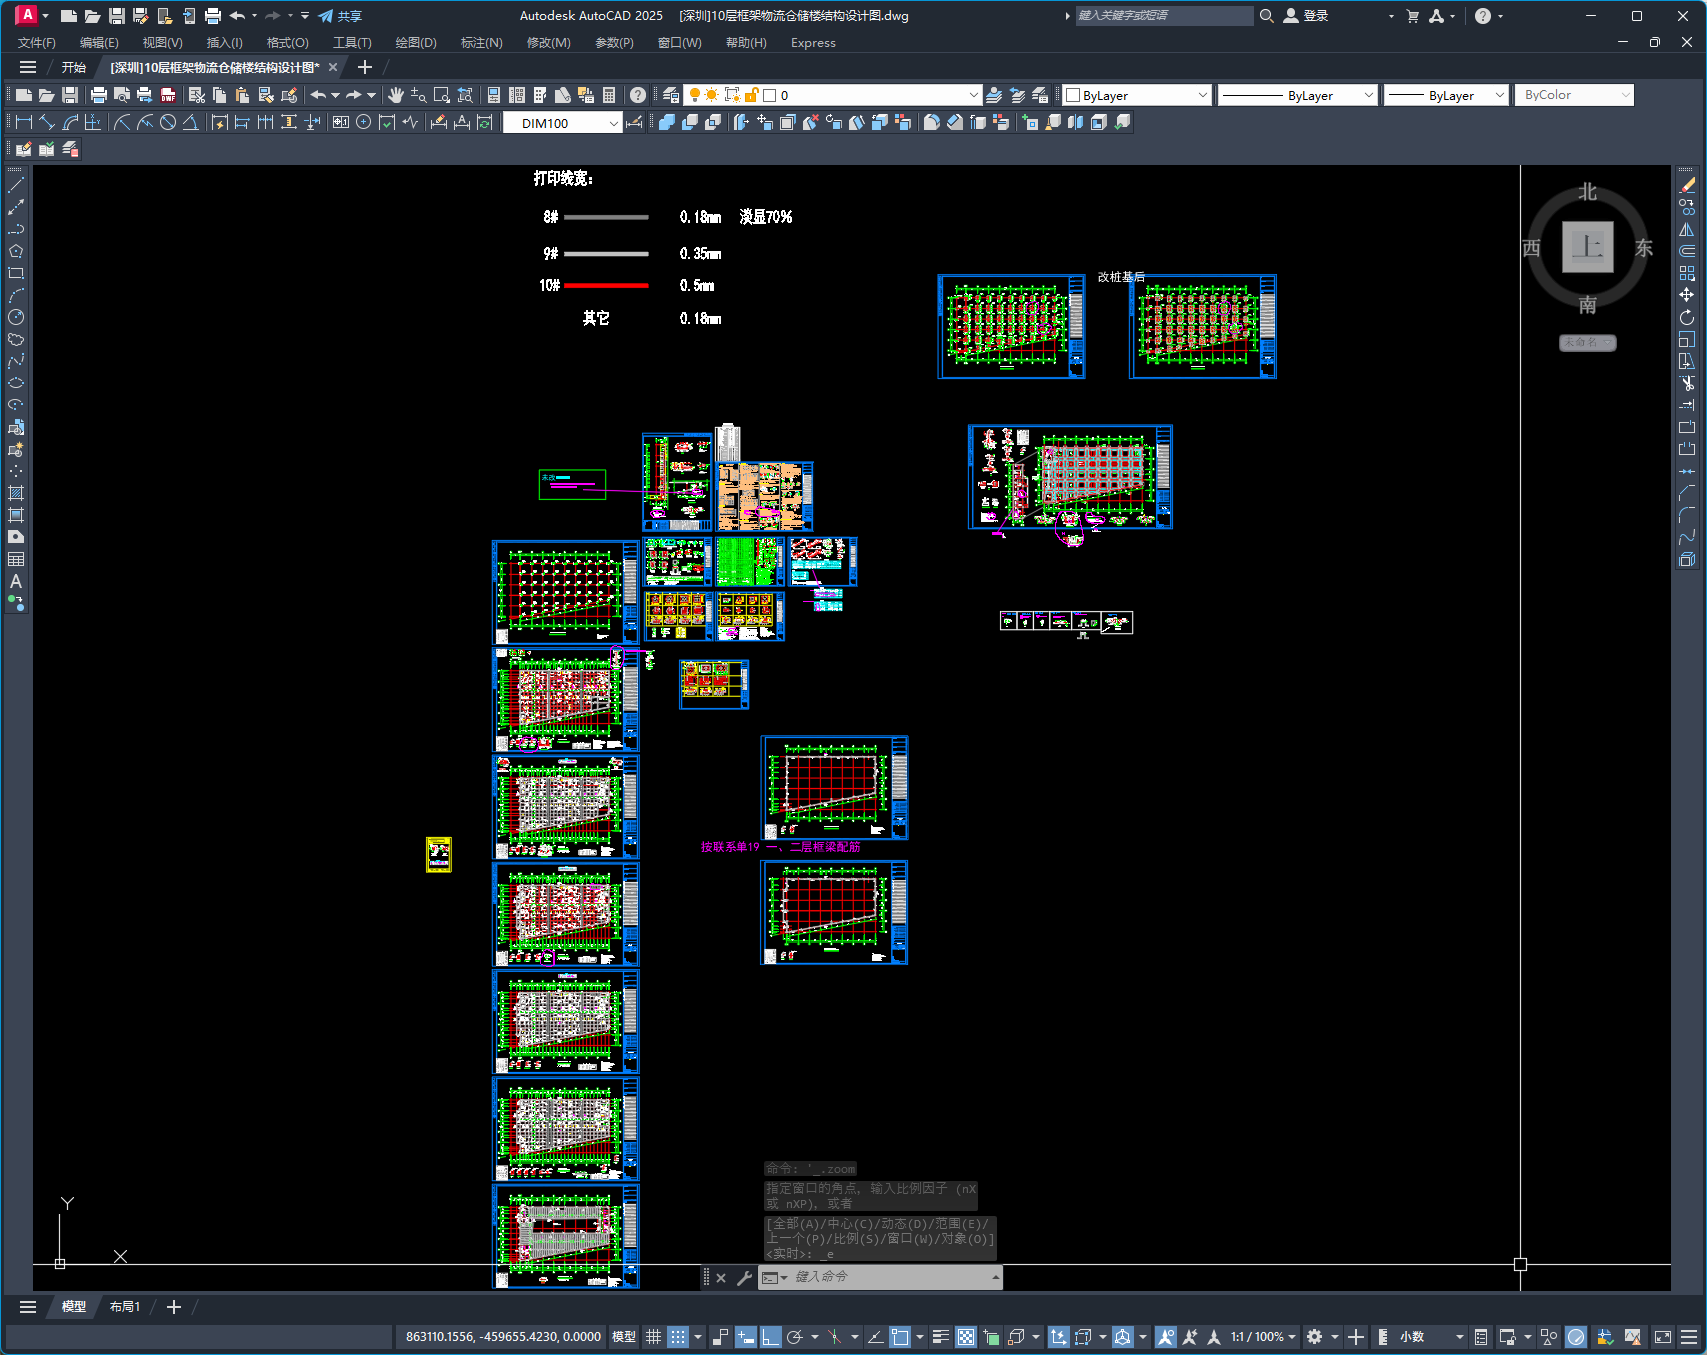The image size is (1707, 1355).
Task: Toggle drawing grid display in status bar
Action: click(x=653, y=1337)
